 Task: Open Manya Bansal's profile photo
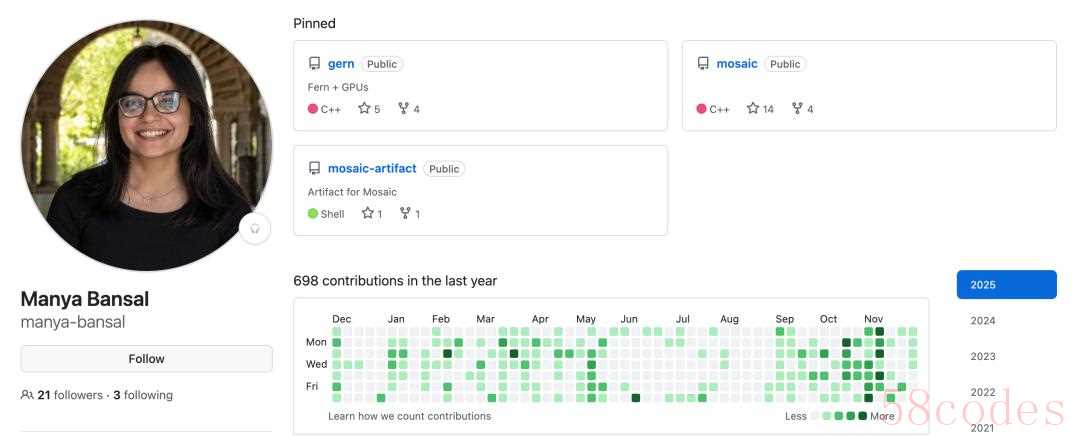[146, 145]
